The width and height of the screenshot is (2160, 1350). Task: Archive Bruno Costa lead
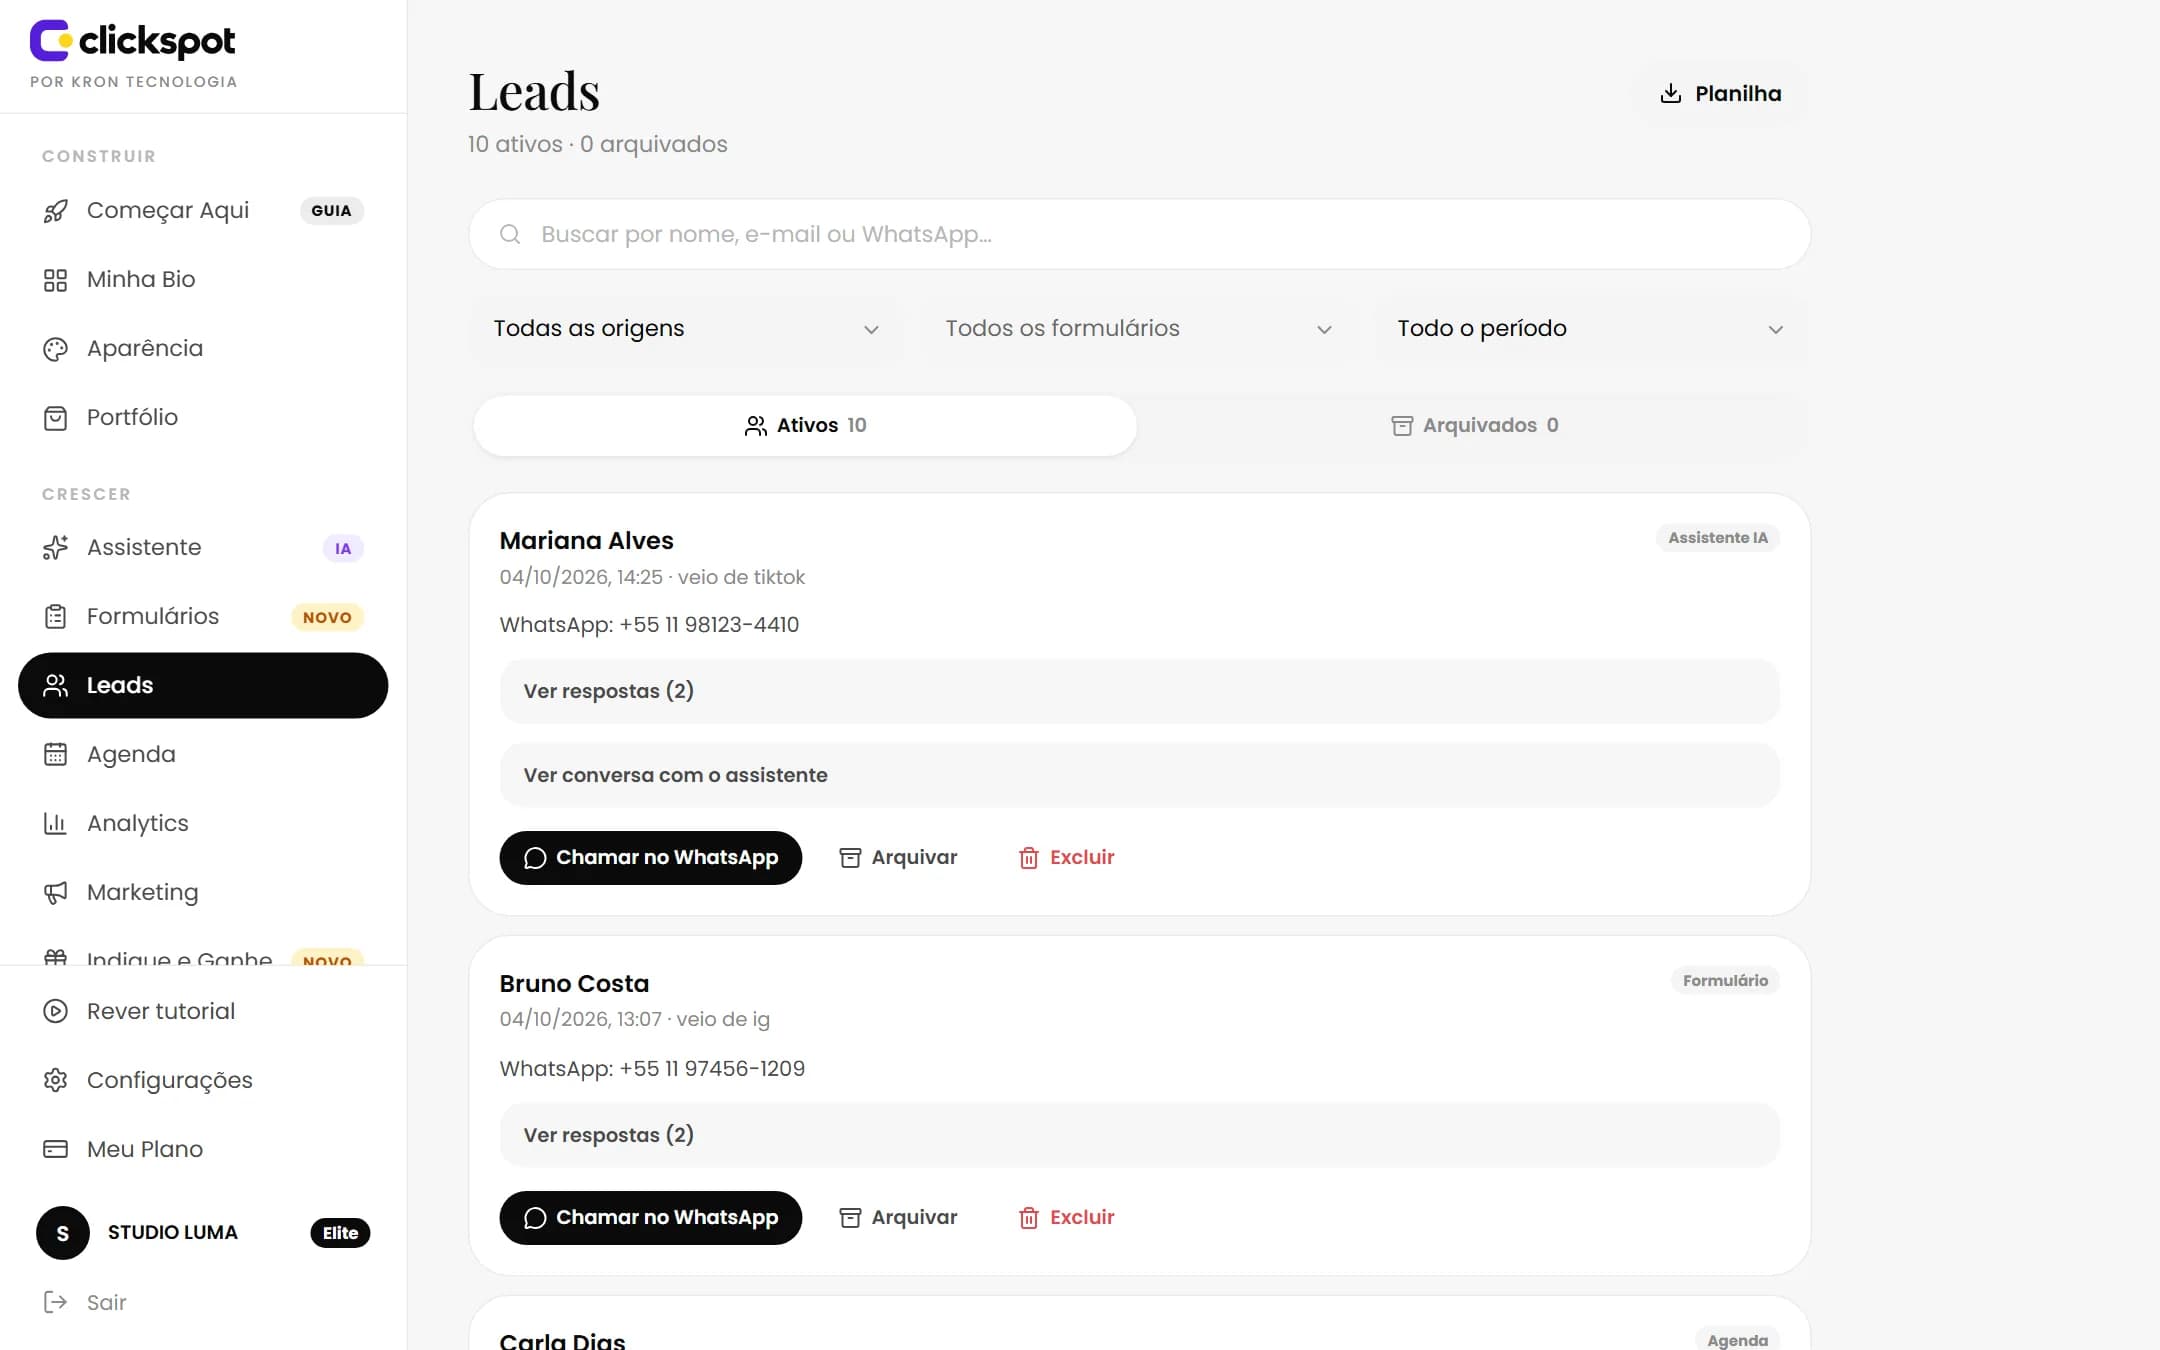[x=898, y=1218]
